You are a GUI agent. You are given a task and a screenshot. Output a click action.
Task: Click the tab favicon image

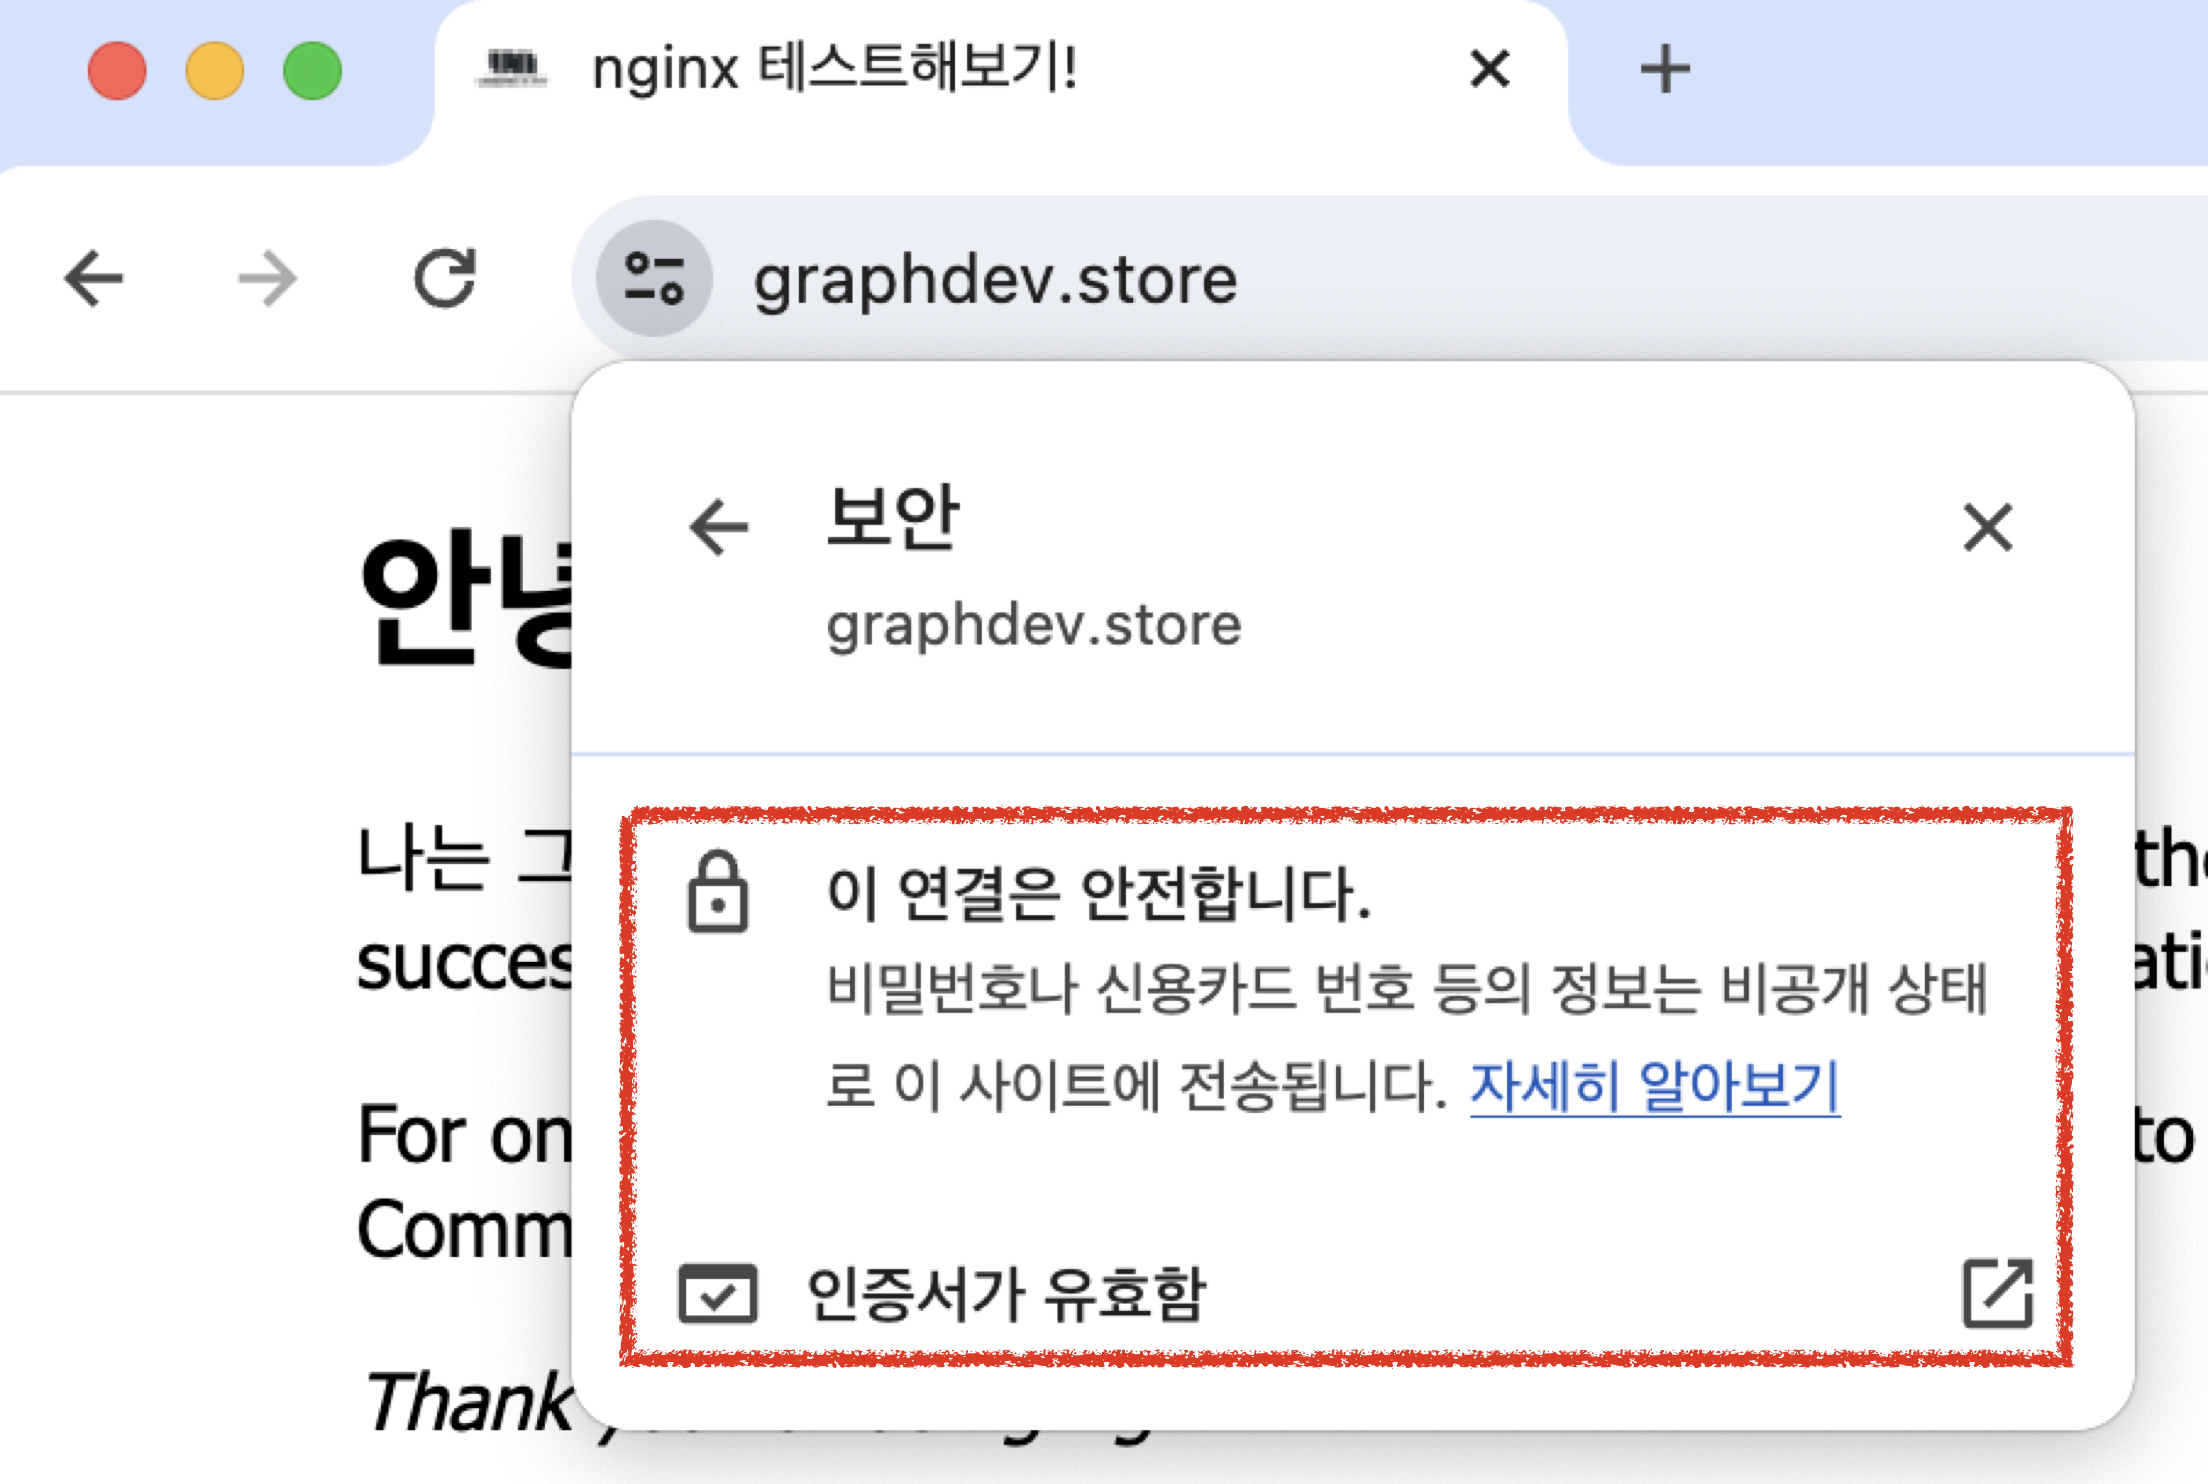(x=513, y=69)
